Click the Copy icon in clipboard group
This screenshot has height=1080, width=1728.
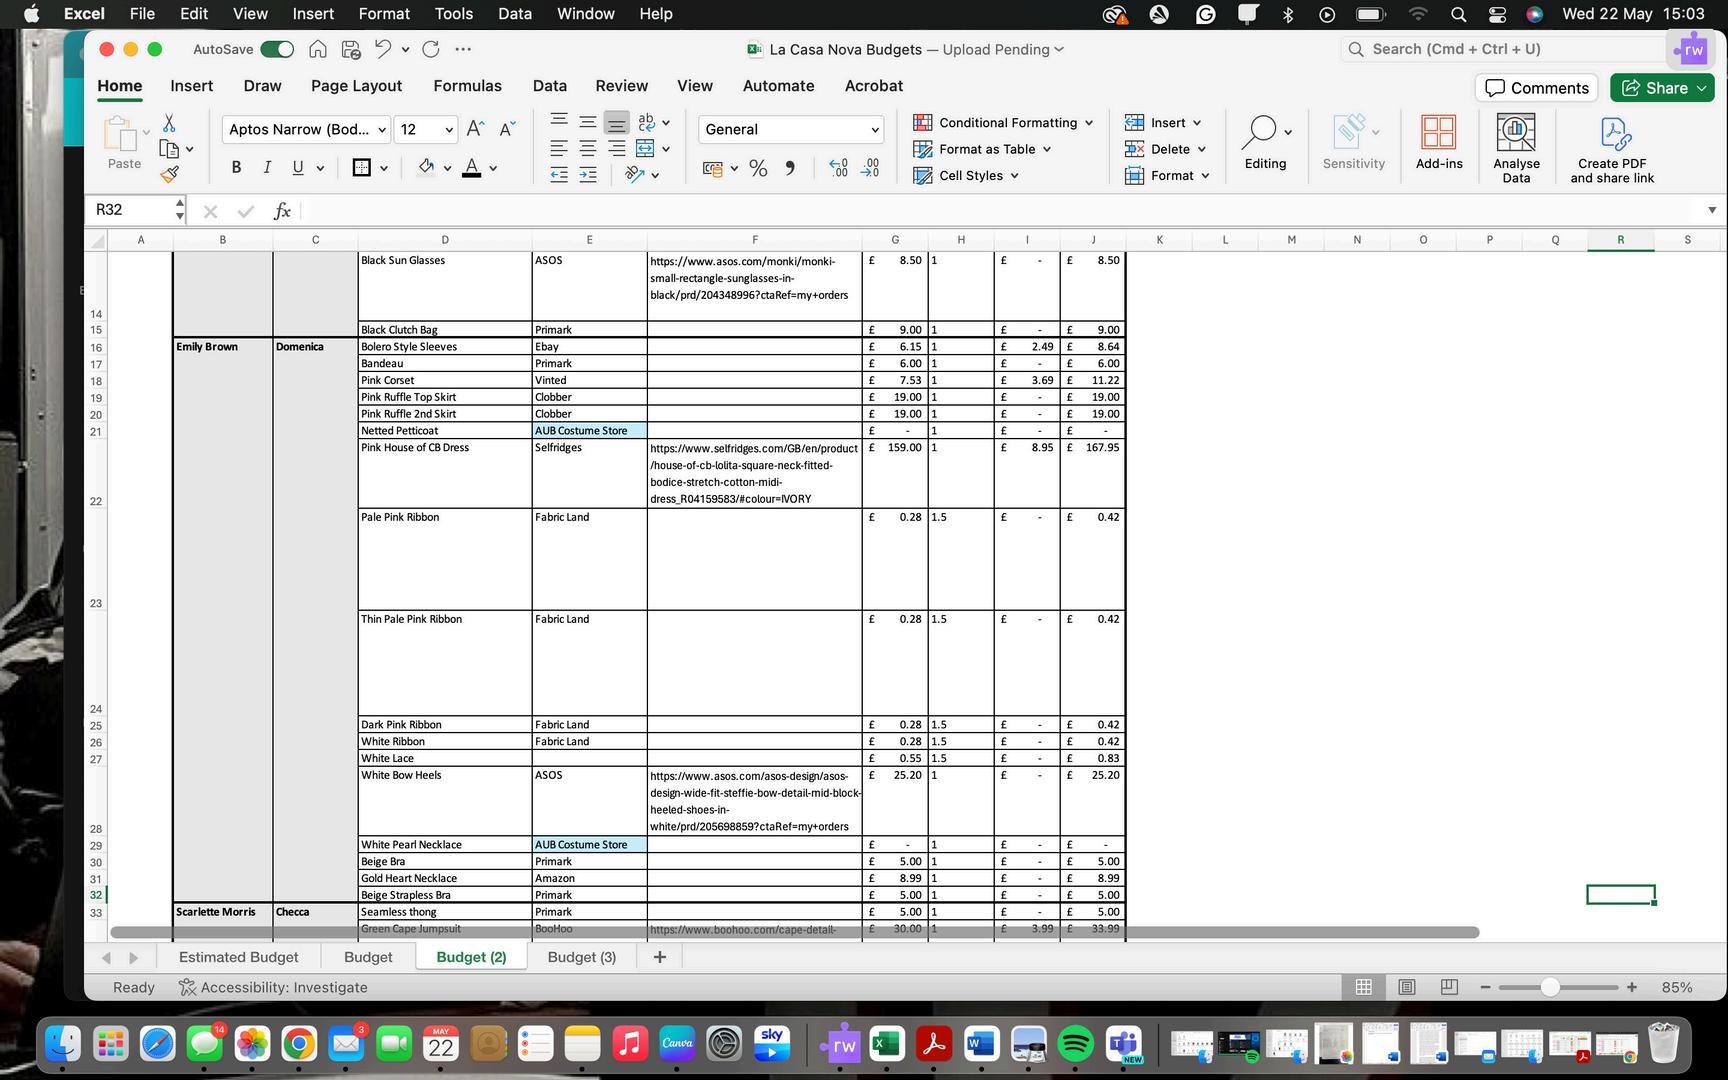coord(169,149)
